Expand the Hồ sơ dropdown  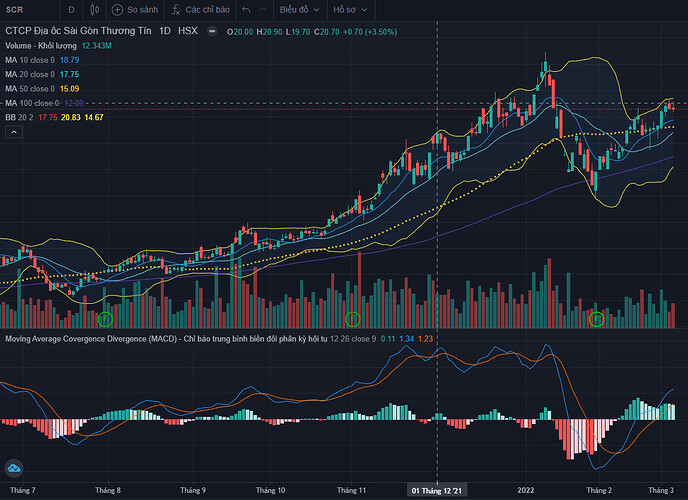click(x=350, y=10)
